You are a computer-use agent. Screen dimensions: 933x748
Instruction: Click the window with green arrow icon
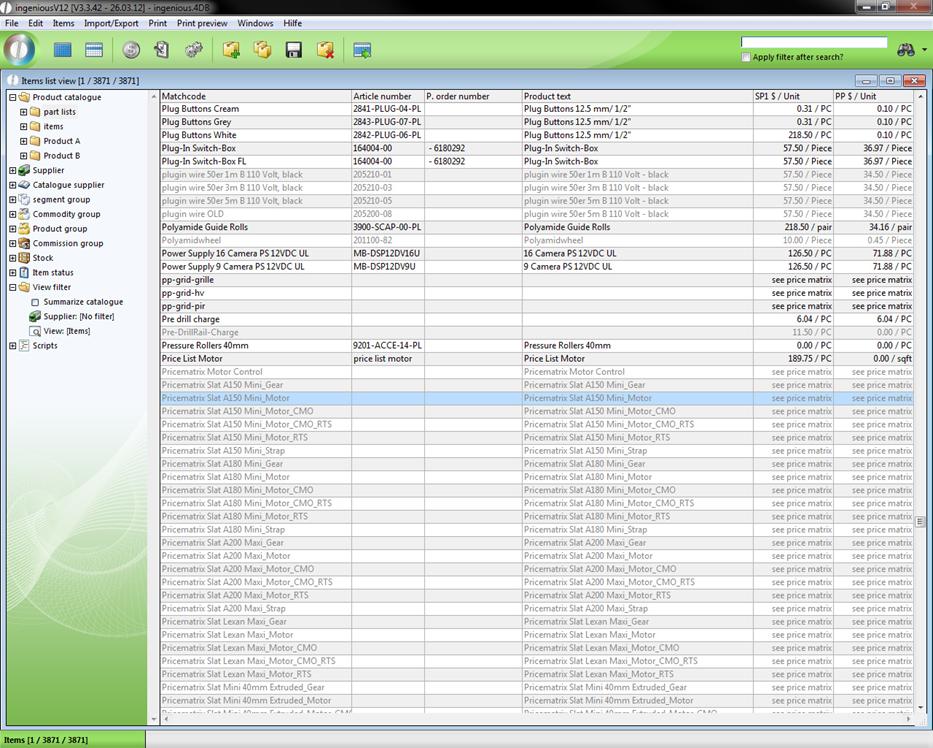tap(362, 50)
